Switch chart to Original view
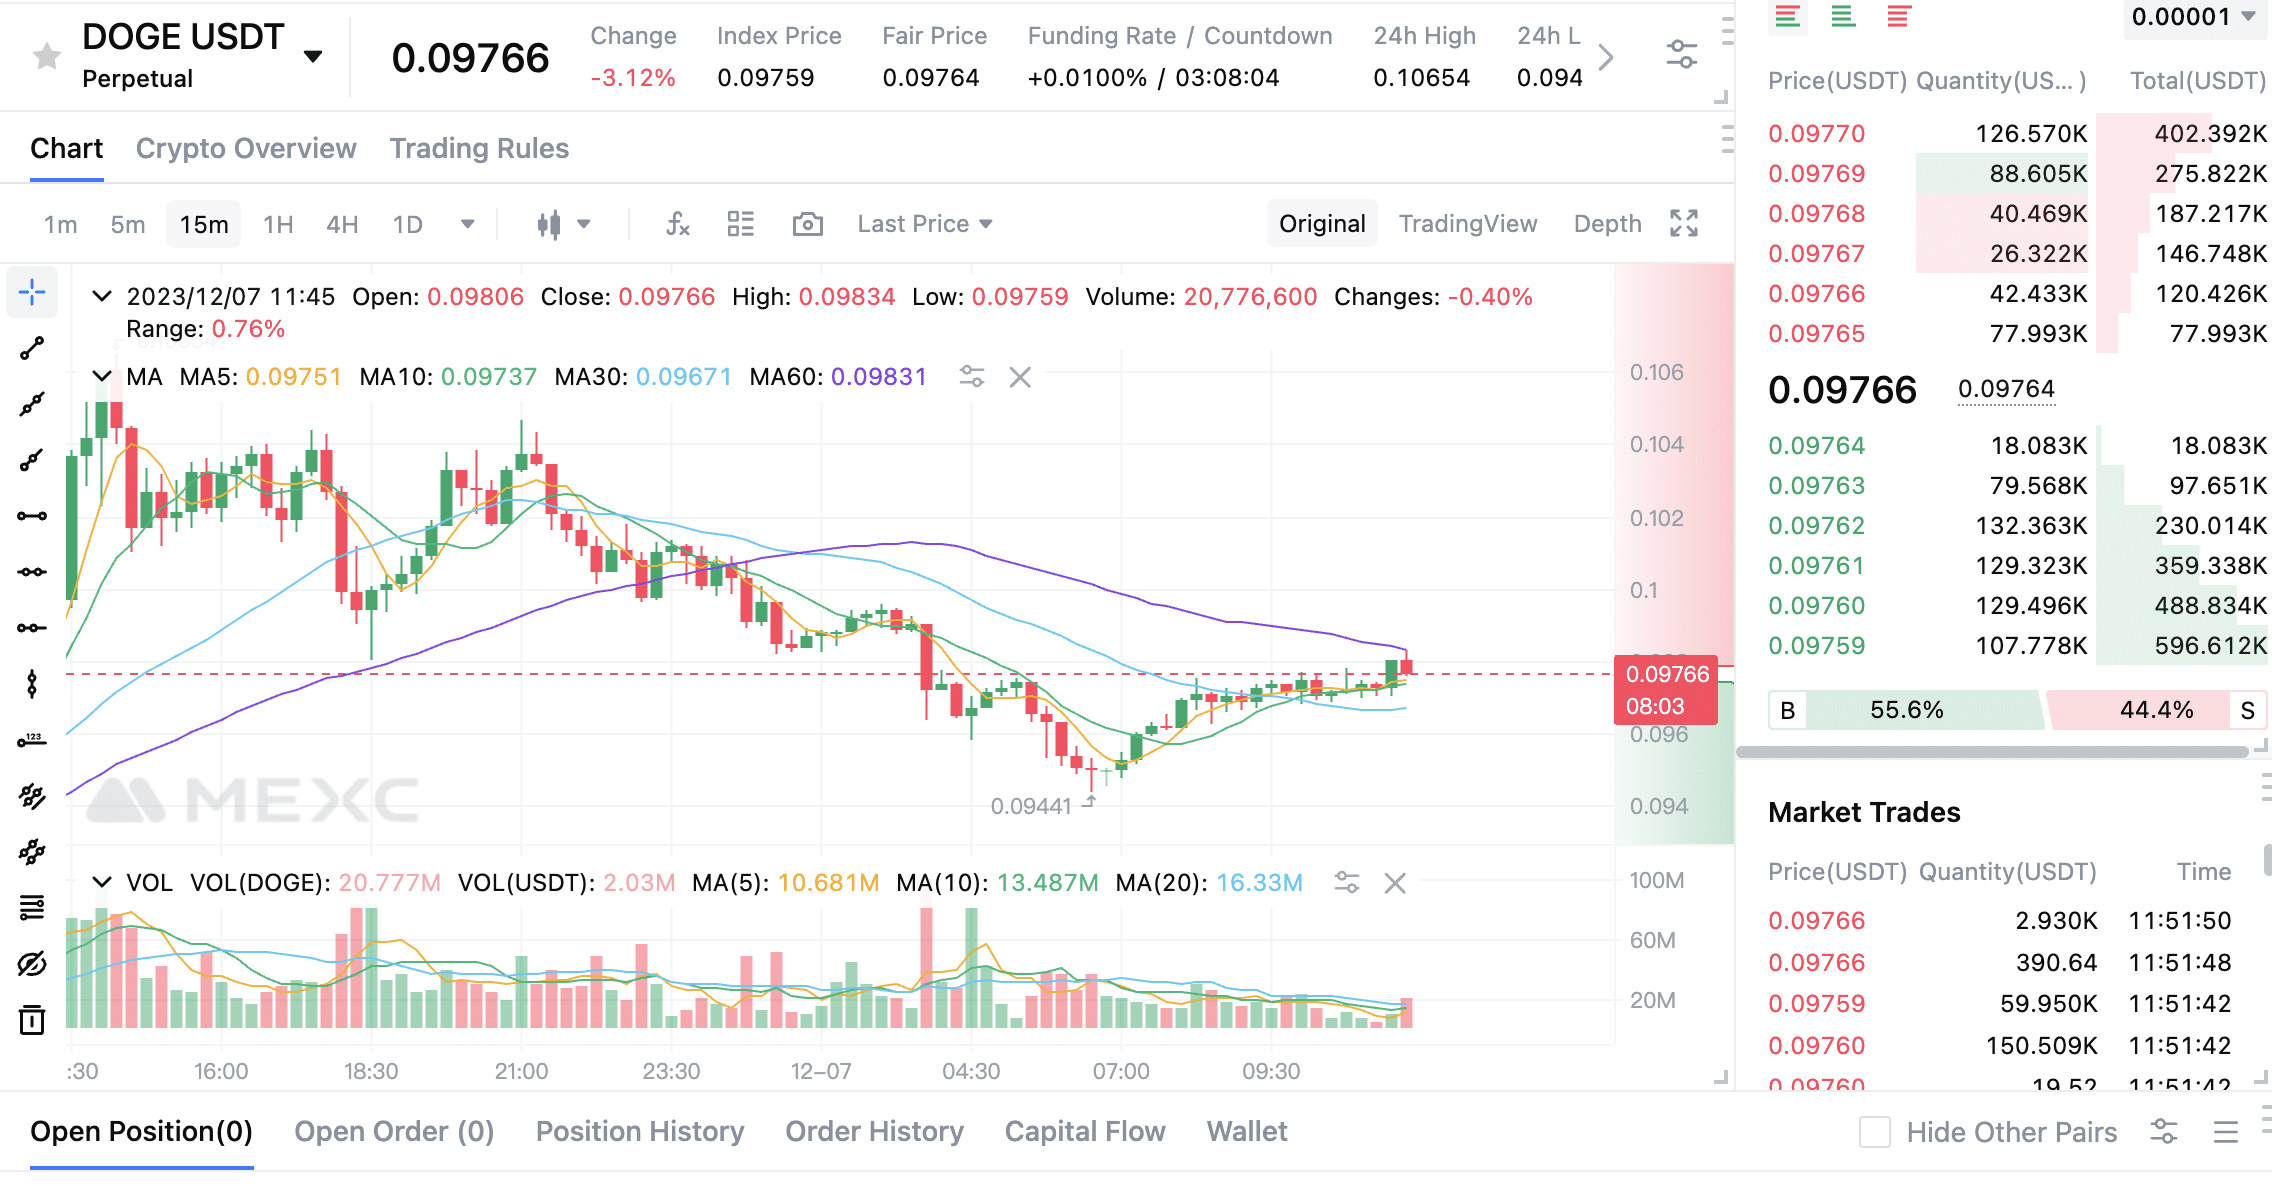The width and height of the screenshot is (2272, 1186). pyautogui.click(x=1322, y=224)
